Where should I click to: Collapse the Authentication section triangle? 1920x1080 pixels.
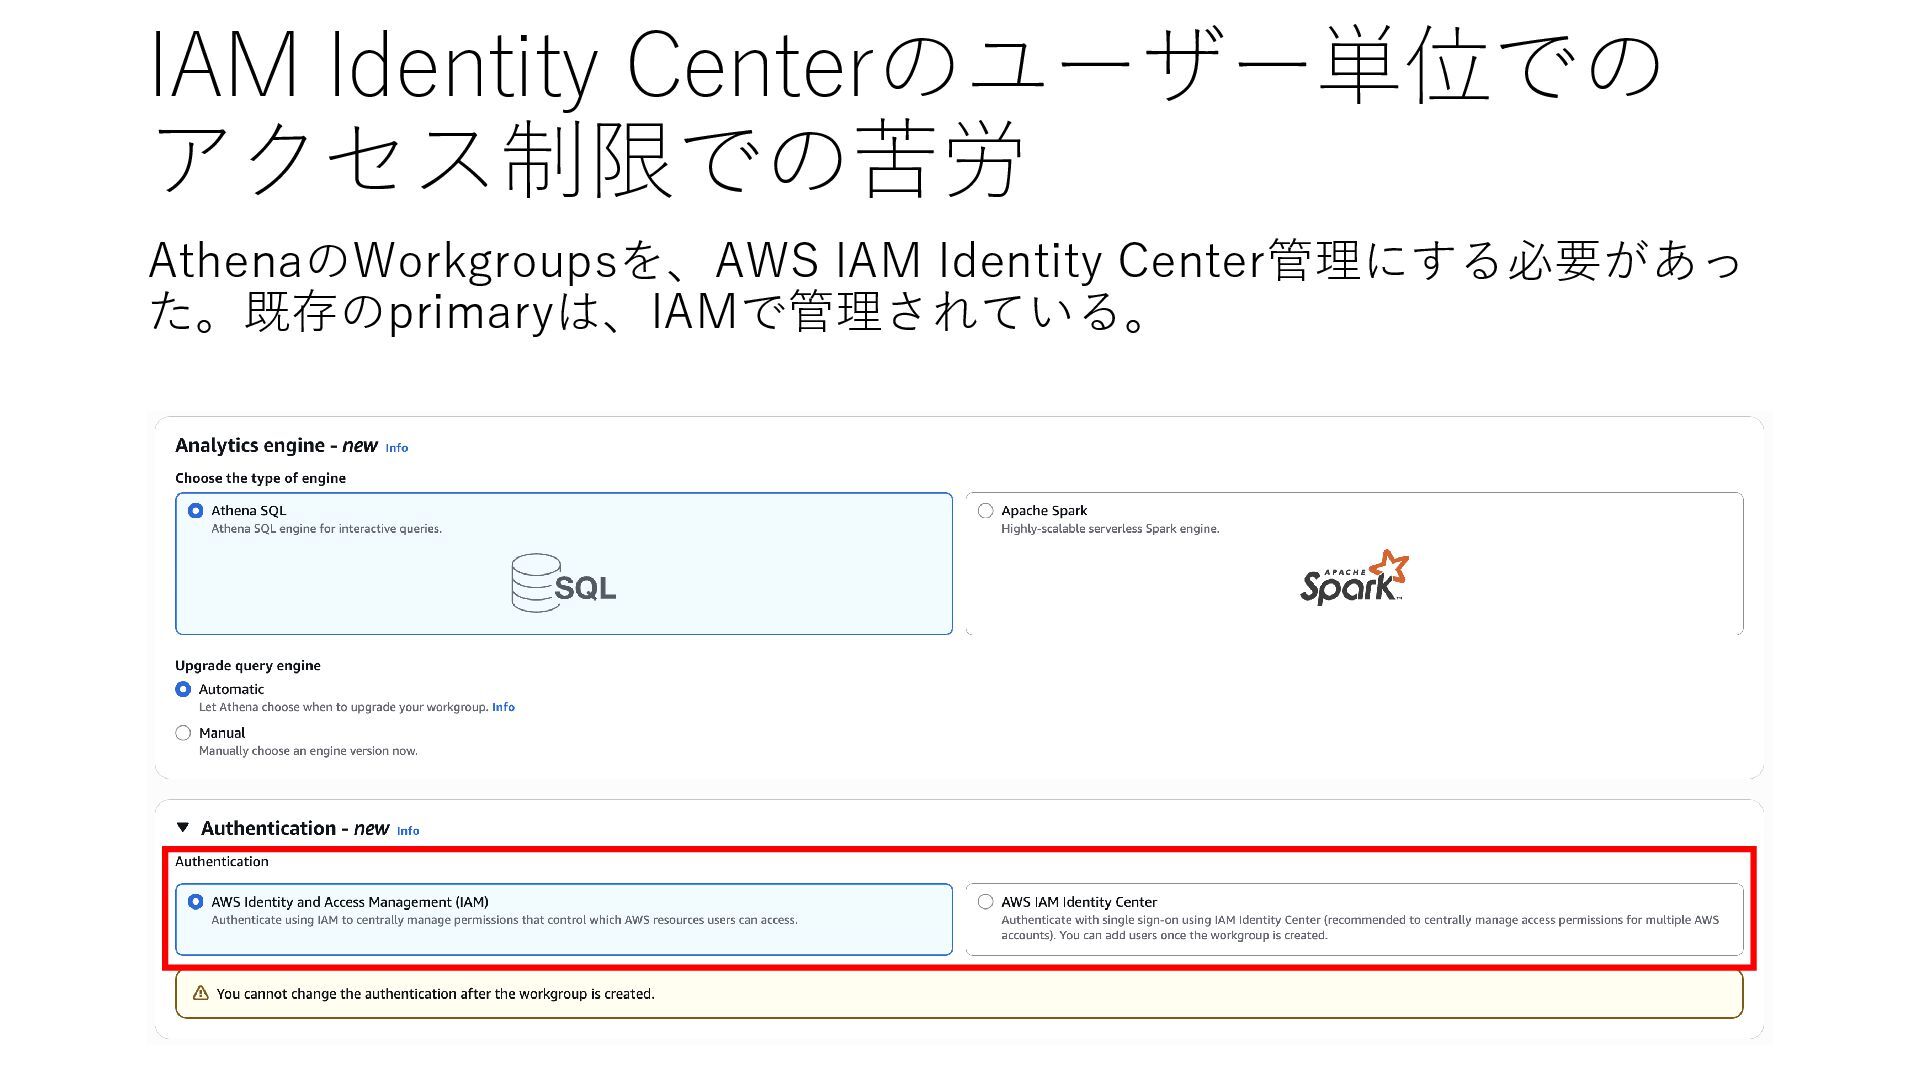pyautogui.click(x=182, y=827)
